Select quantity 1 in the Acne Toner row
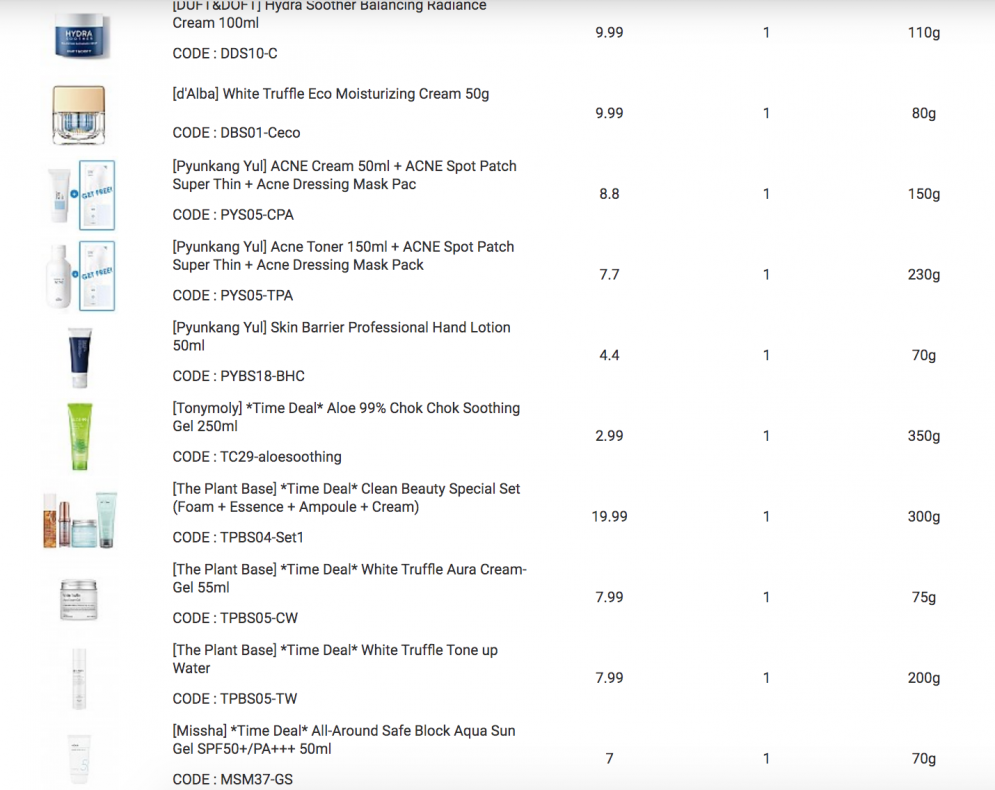Image resolution: width=995 pixels, height=790 pixels. 767,274
